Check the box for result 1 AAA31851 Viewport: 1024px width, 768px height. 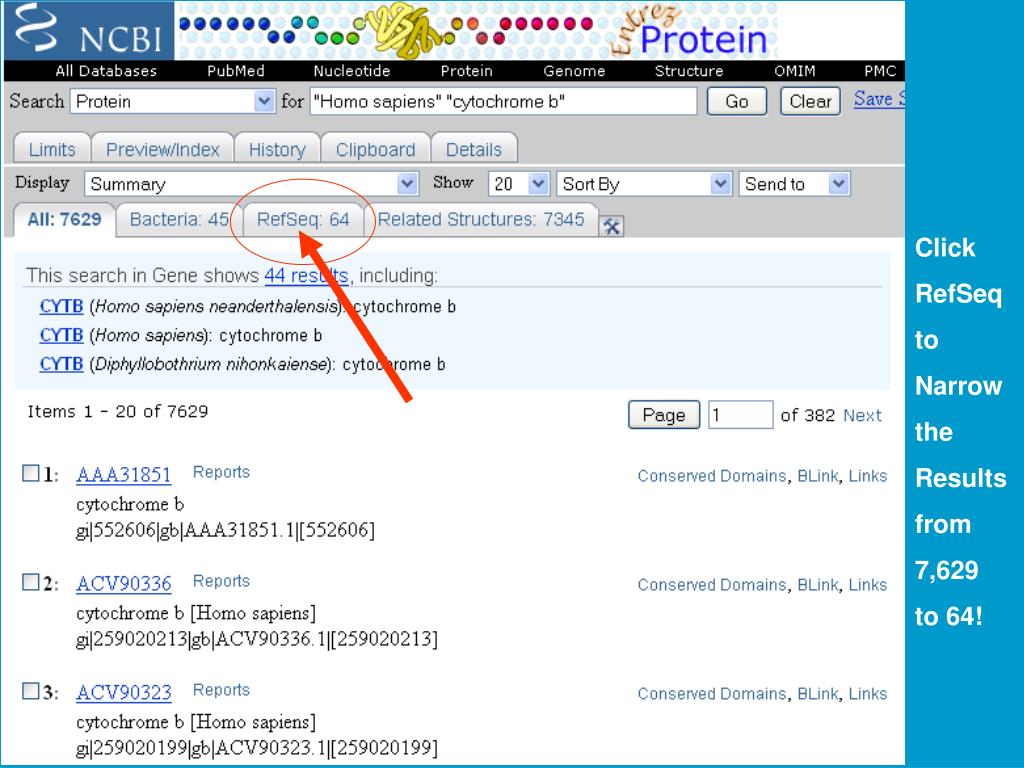click(31, 473)
